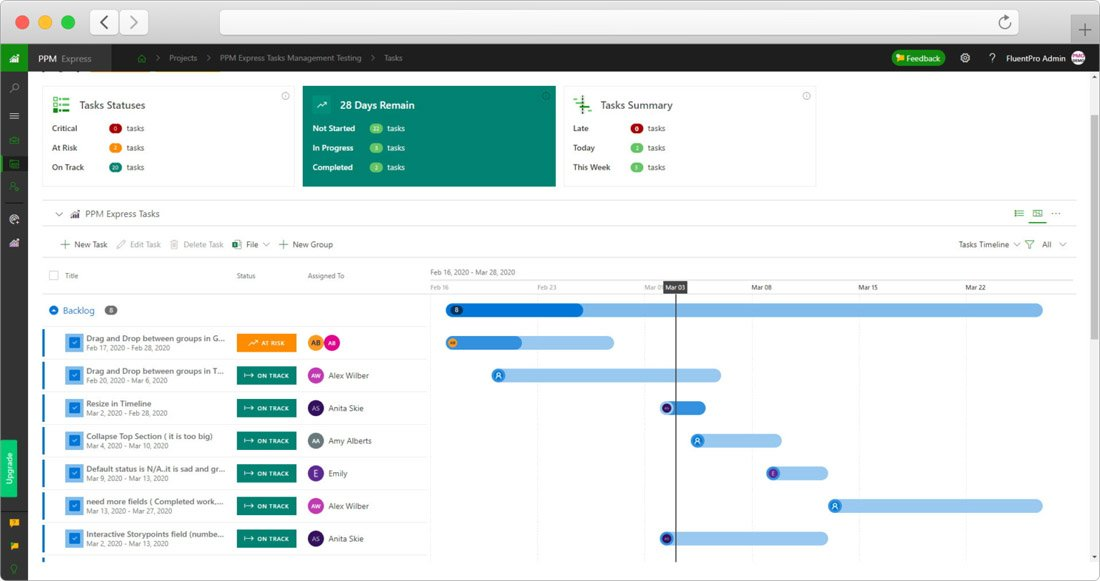This screenshot has width=1100, height=581.
Task: Open PPM Express Tasks Management Testing breadcrumb
Action: click(x=290, y=58)
